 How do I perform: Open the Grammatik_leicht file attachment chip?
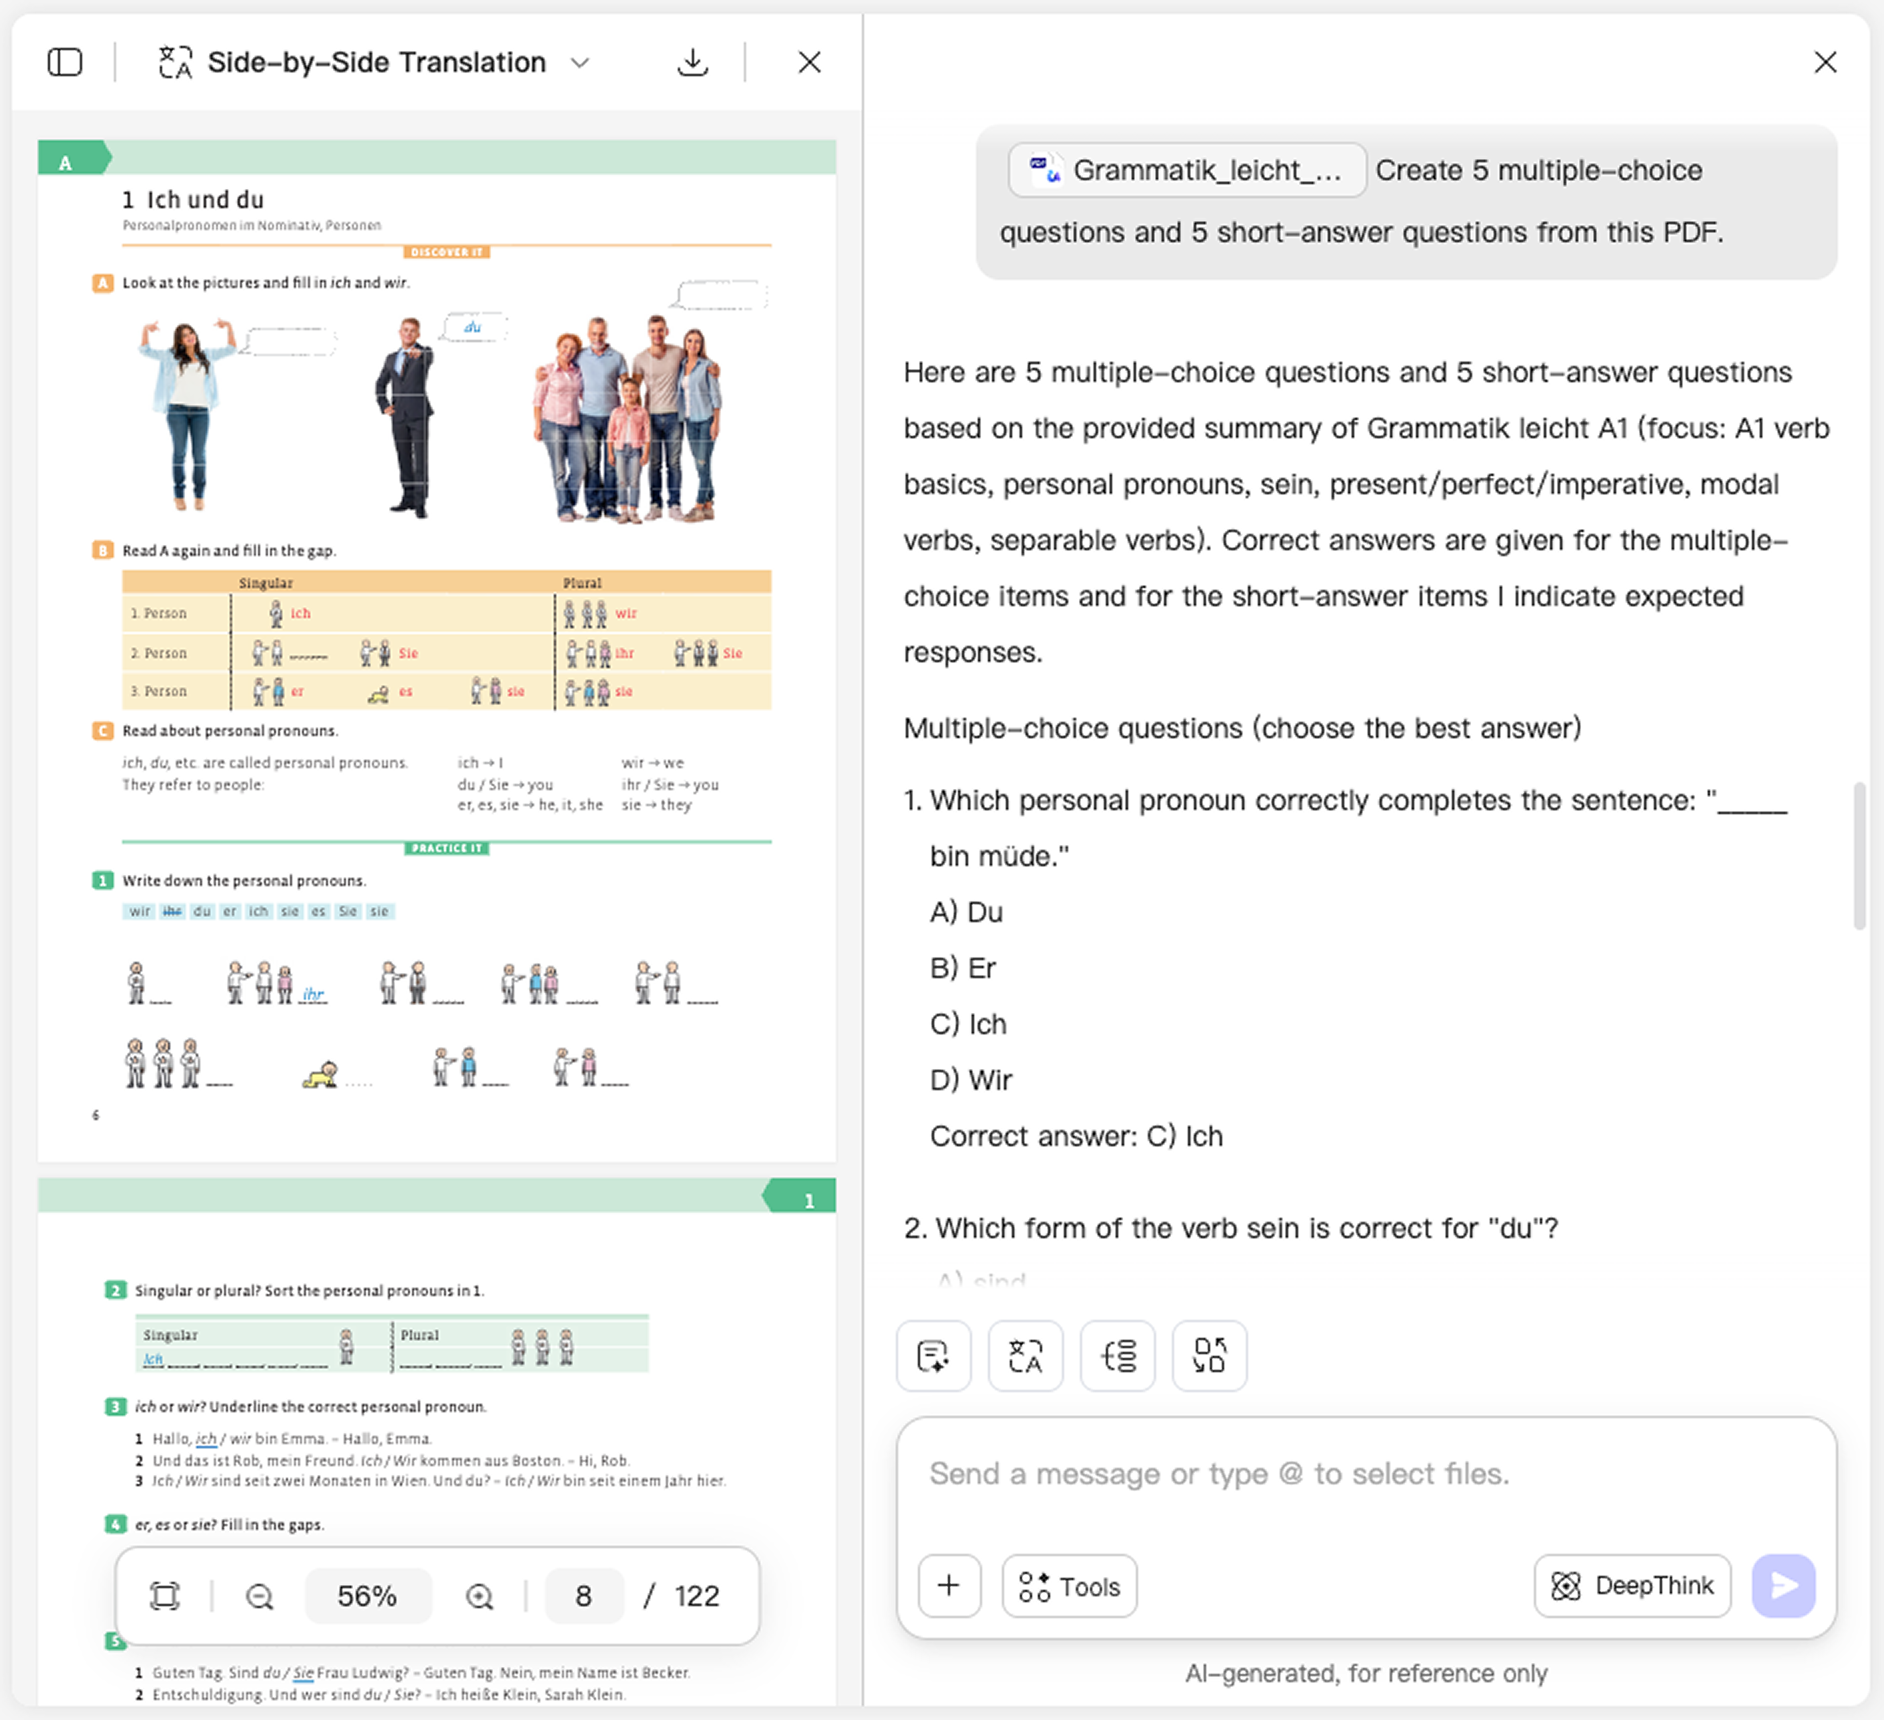tap(1187, 170)
